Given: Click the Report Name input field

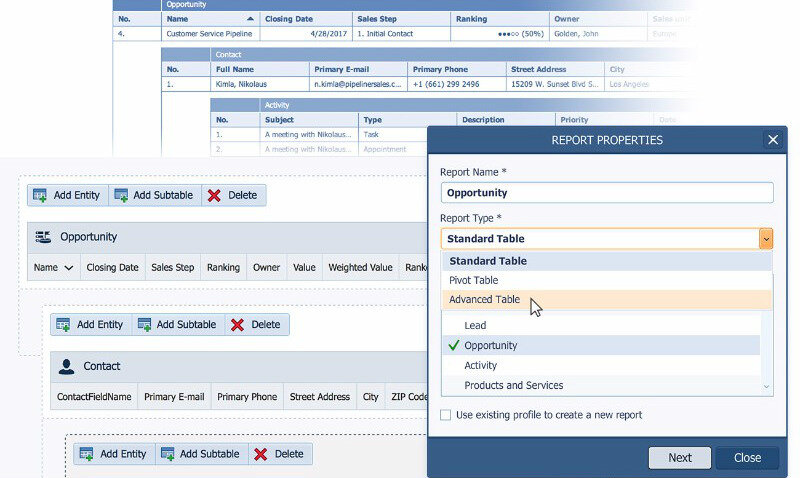Looking at the screenshot, I should (x=606, y=193).
